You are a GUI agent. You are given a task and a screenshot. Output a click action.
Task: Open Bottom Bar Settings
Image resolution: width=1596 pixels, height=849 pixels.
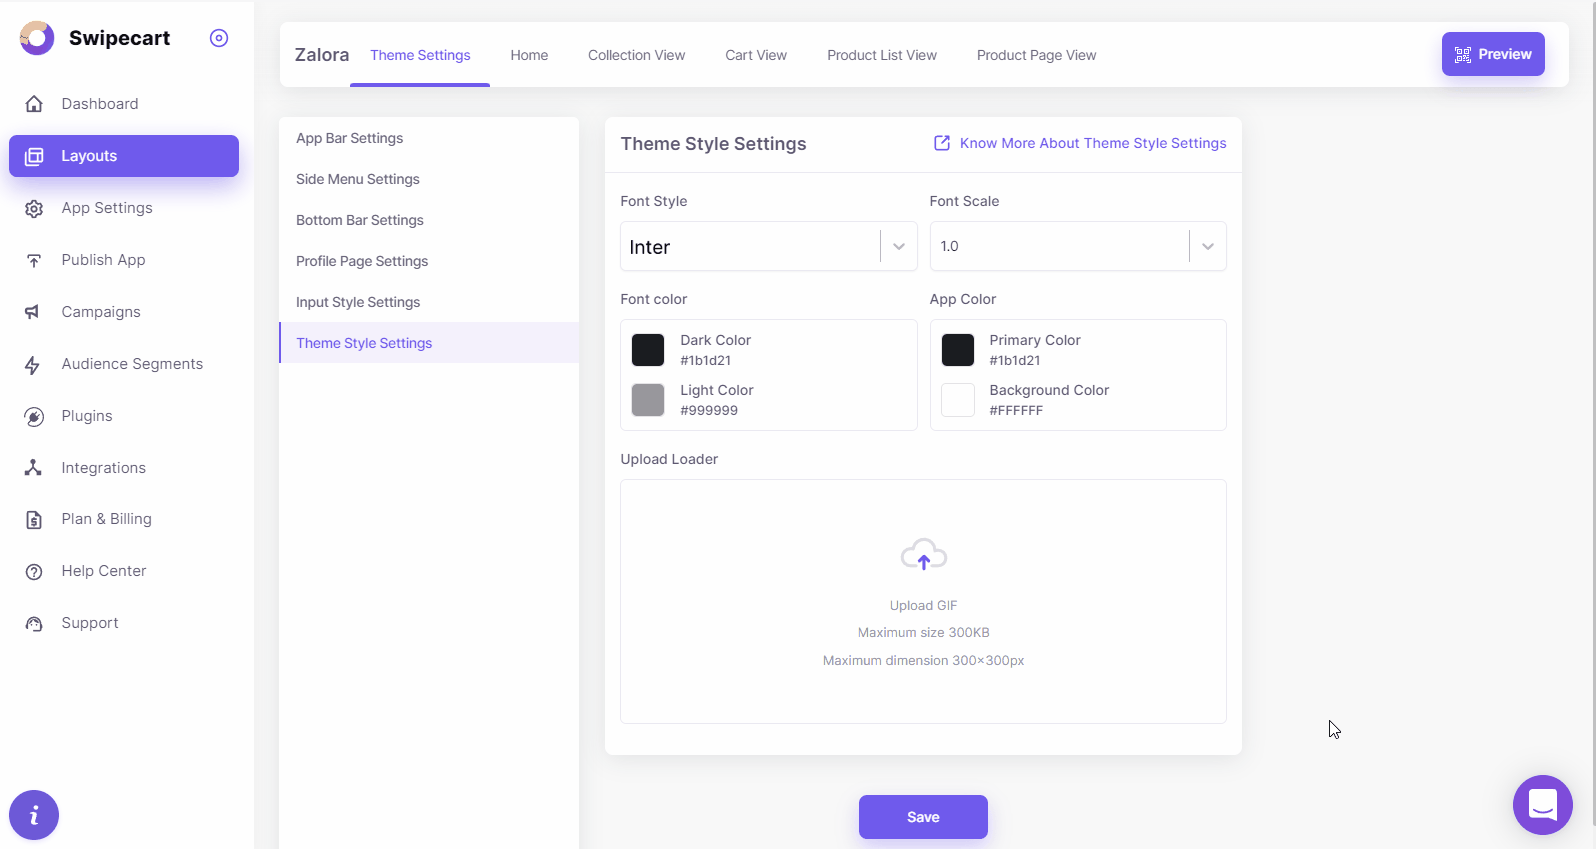tap(429, 220)
